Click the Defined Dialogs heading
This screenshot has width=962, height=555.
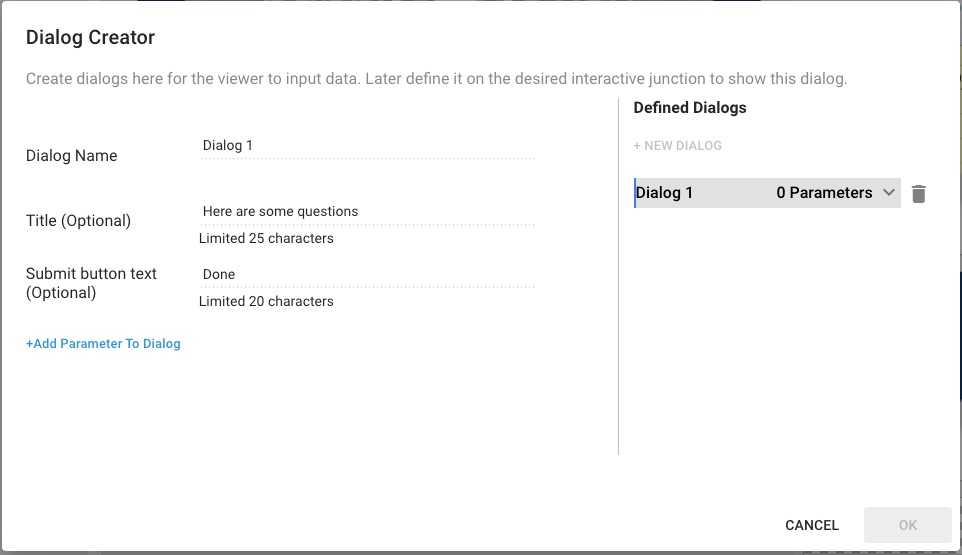pos(690,107)
